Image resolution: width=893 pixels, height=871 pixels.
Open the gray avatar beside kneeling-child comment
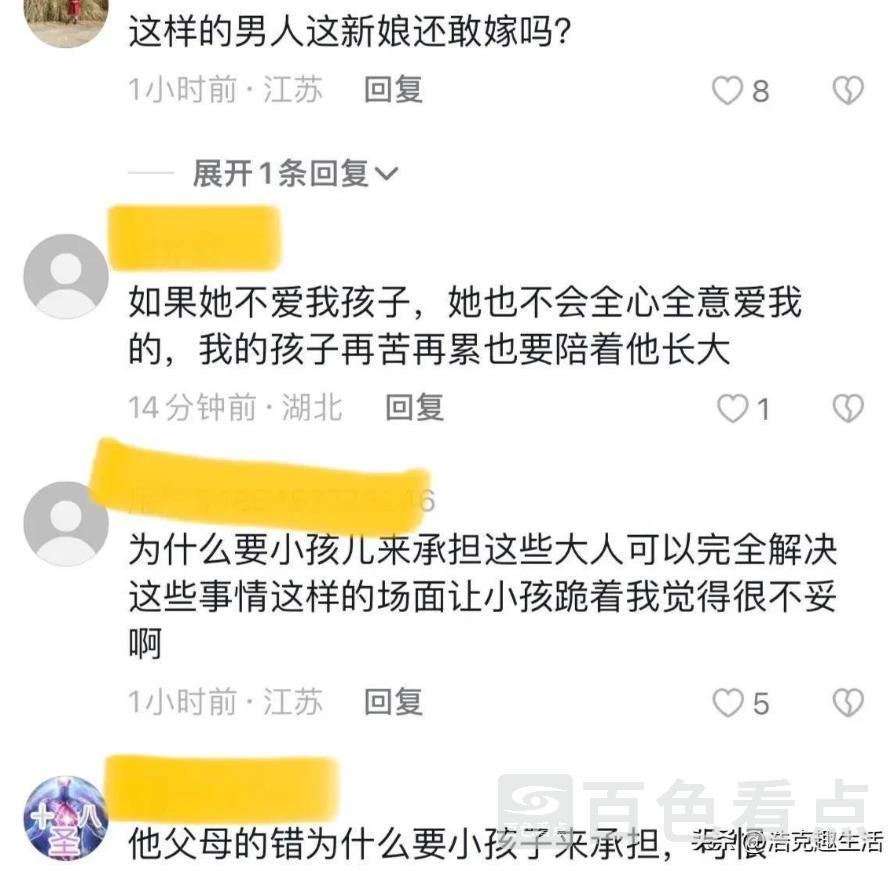[66, 524]
